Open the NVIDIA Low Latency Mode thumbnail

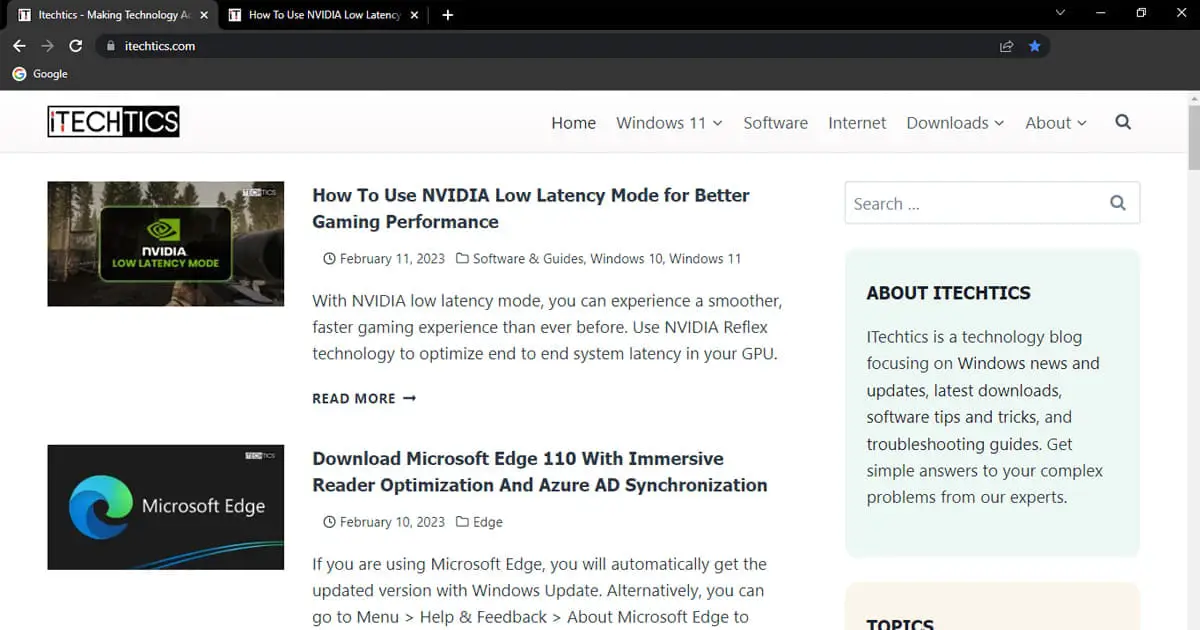point(166,243)
